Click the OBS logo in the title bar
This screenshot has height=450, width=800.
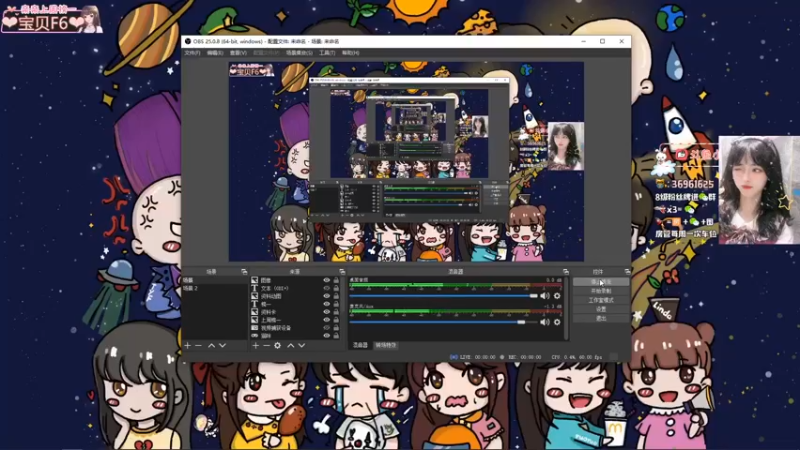(188, 41)
